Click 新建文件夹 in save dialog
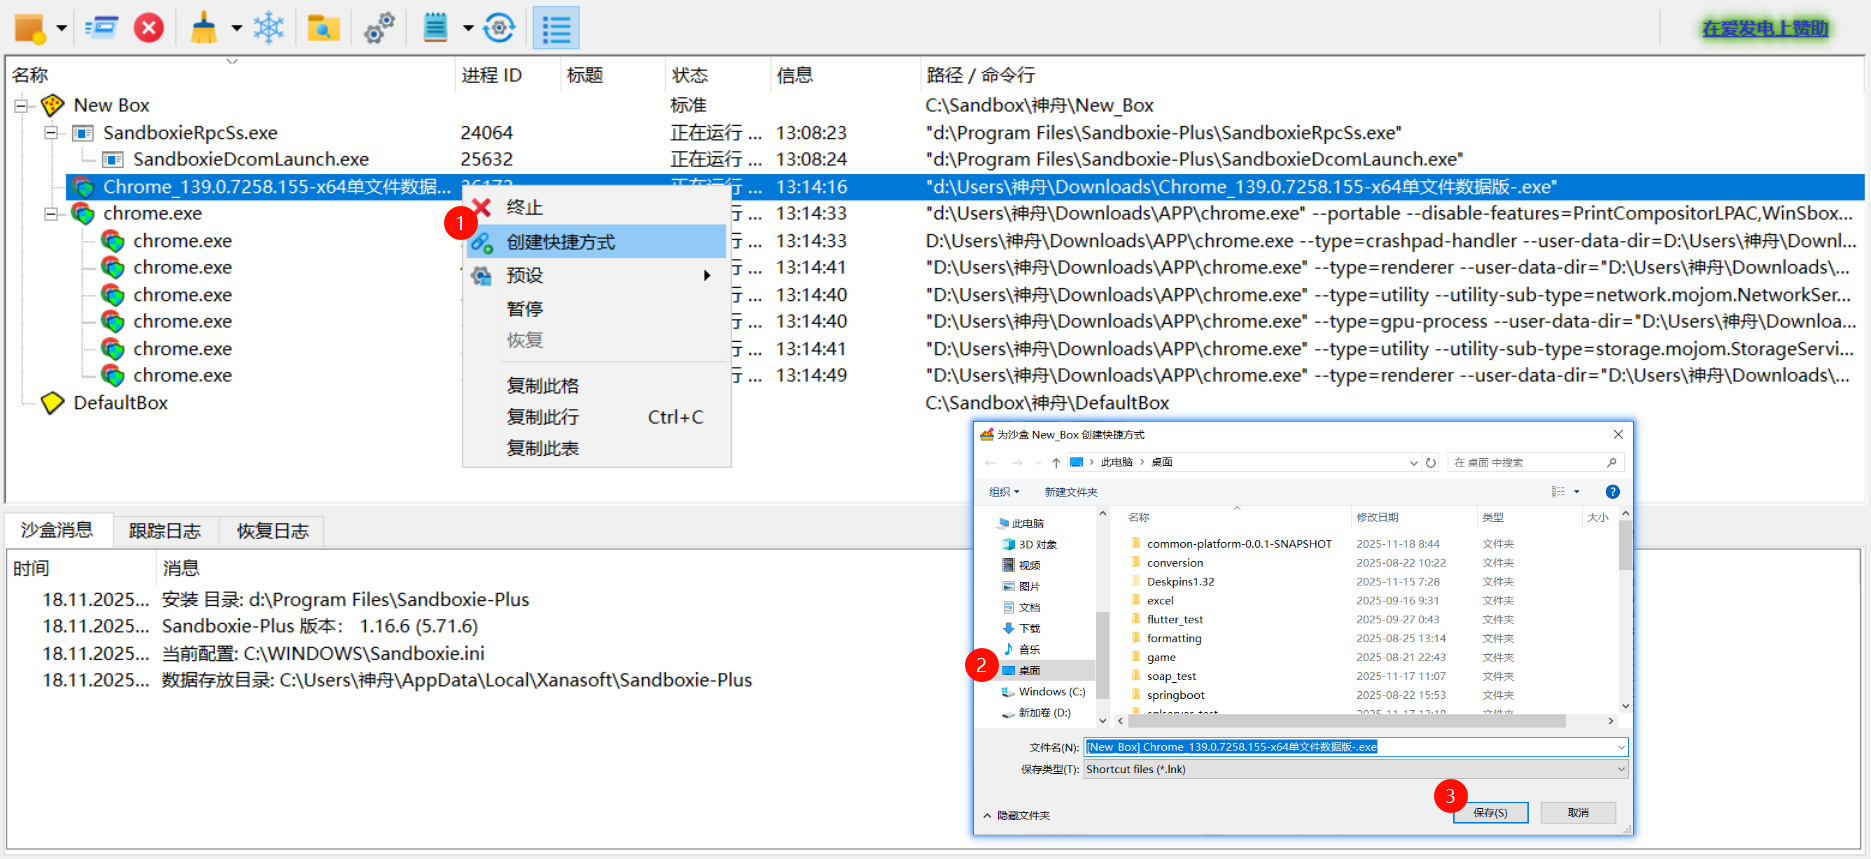This screenshot has width=1871, height=859. point(1071,492)
